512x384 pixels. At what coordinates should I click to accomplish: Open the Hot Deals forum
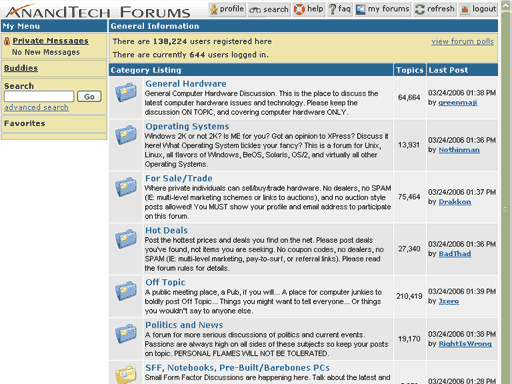click(166, 230)
